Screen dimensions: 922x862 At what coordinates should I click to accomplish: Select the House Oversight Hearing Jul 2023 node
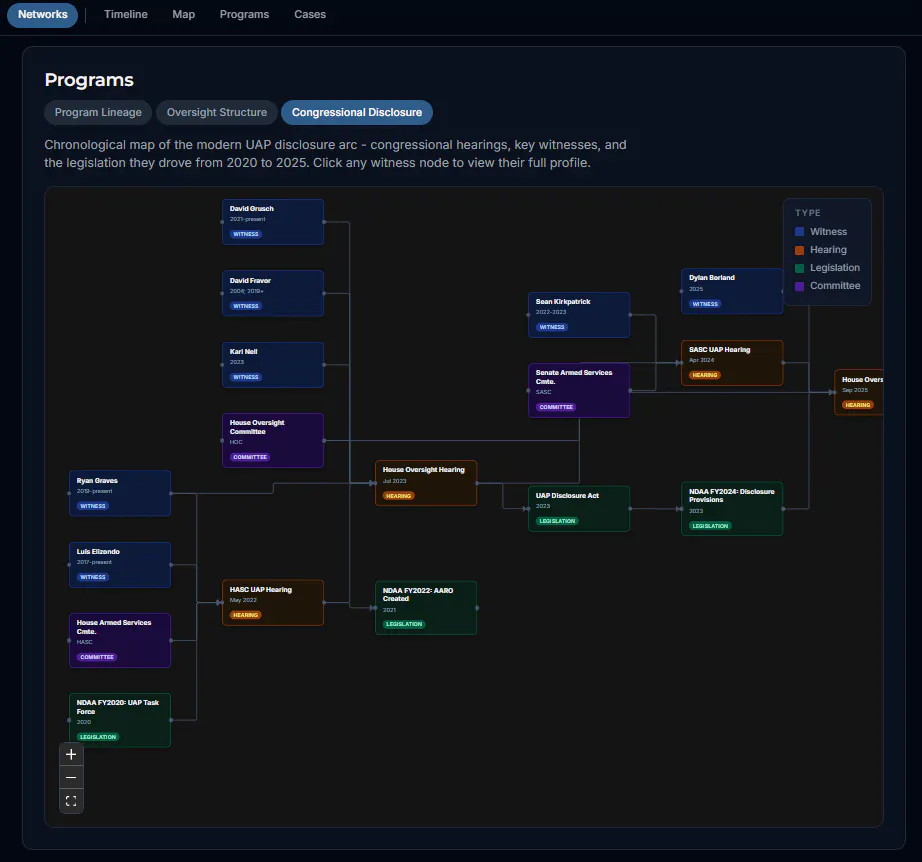tap(426, 483)
